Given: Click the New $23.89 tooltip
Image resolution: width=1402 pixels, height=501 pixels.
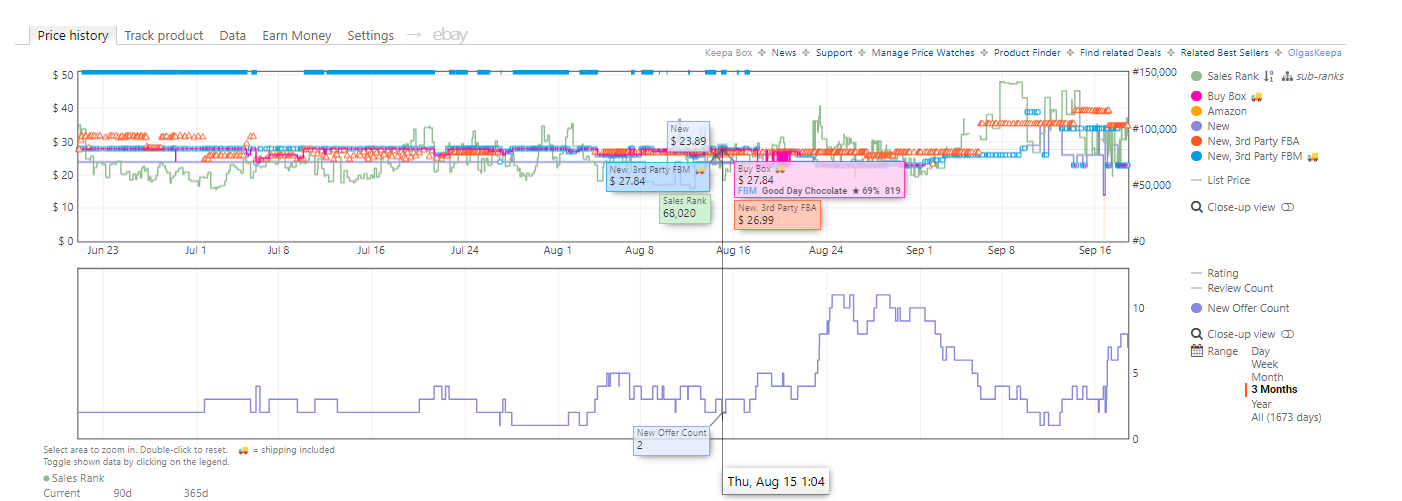Looking at the screenshot, I should pyautogui.click(x=688, y=135).
